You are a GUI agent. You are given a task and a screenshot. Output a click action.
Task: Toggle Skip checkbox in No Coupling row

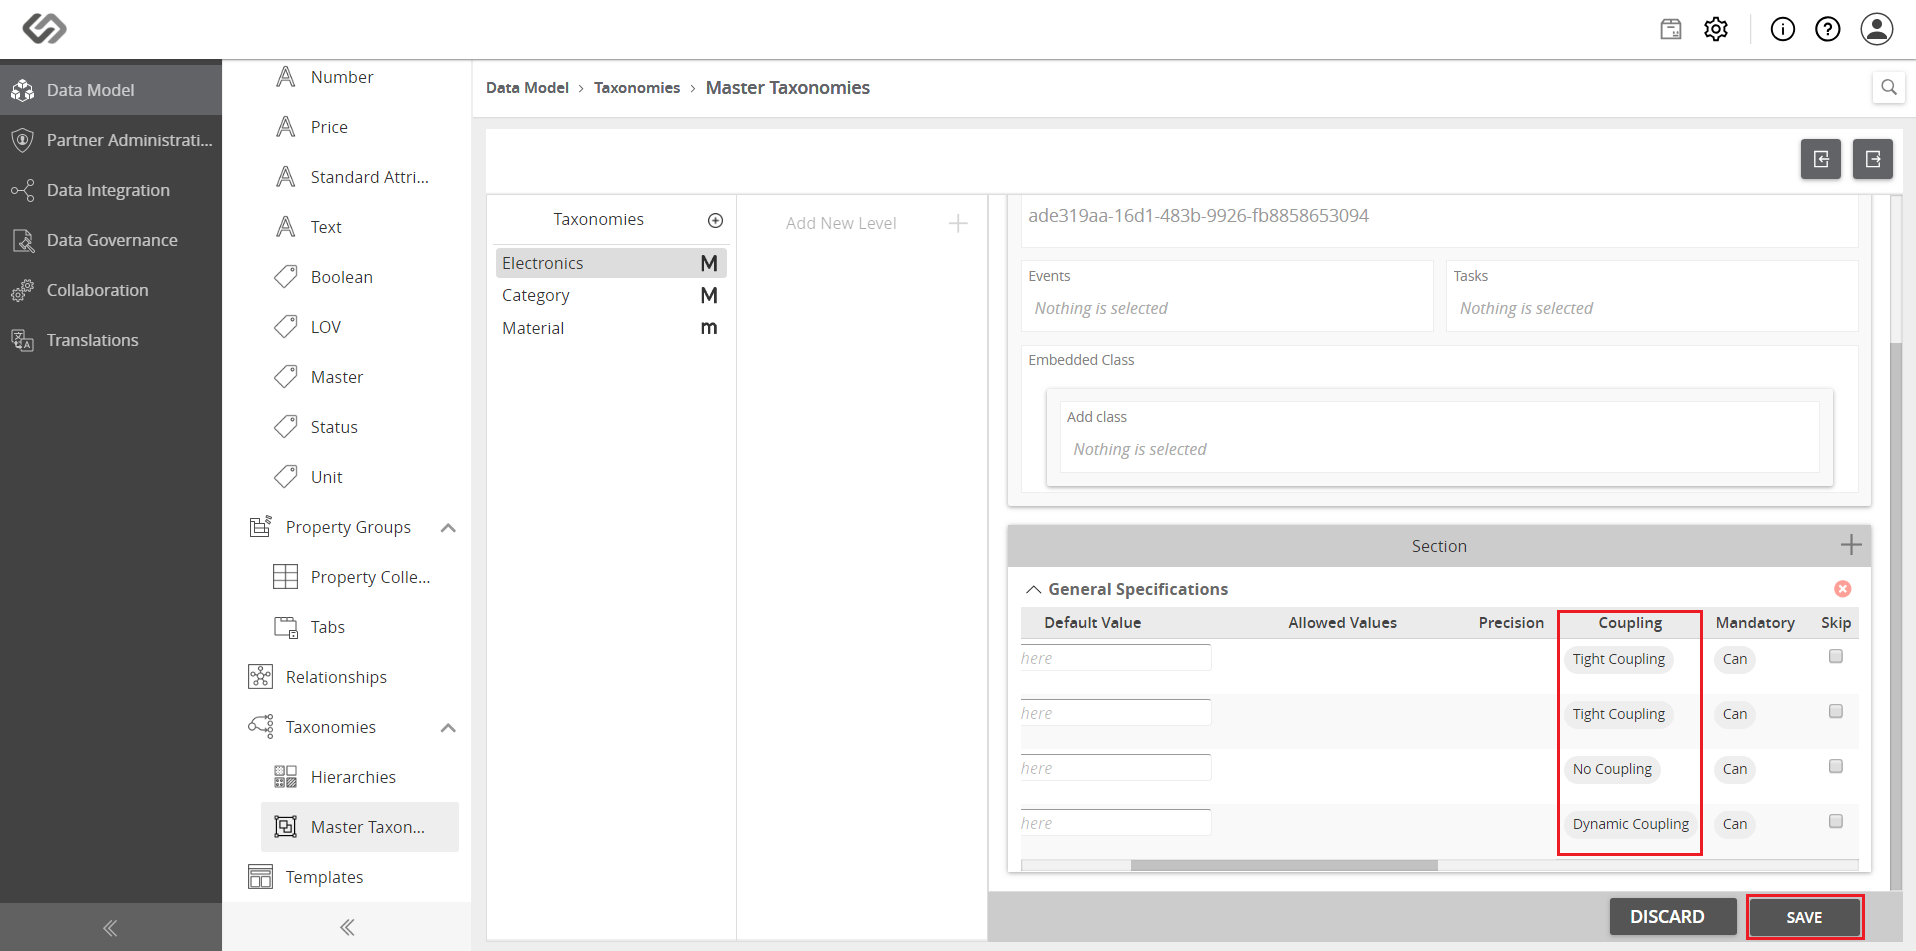point(1836,766)
